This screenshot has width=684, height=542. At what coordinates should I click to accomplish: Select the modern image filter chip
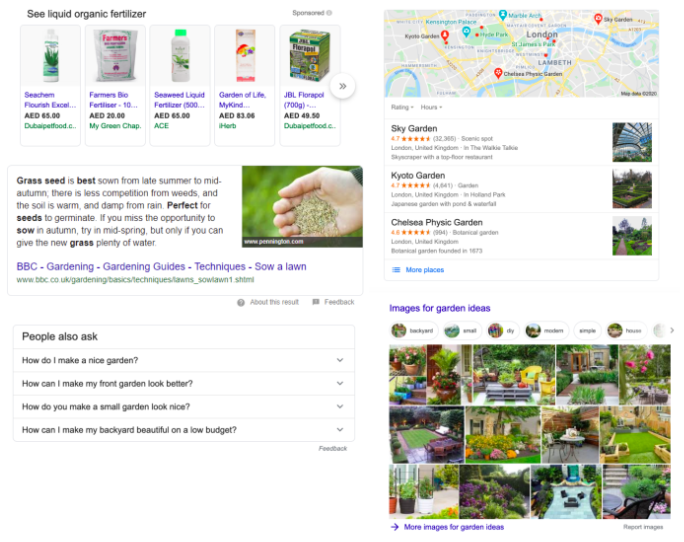[x=546, y=330]
